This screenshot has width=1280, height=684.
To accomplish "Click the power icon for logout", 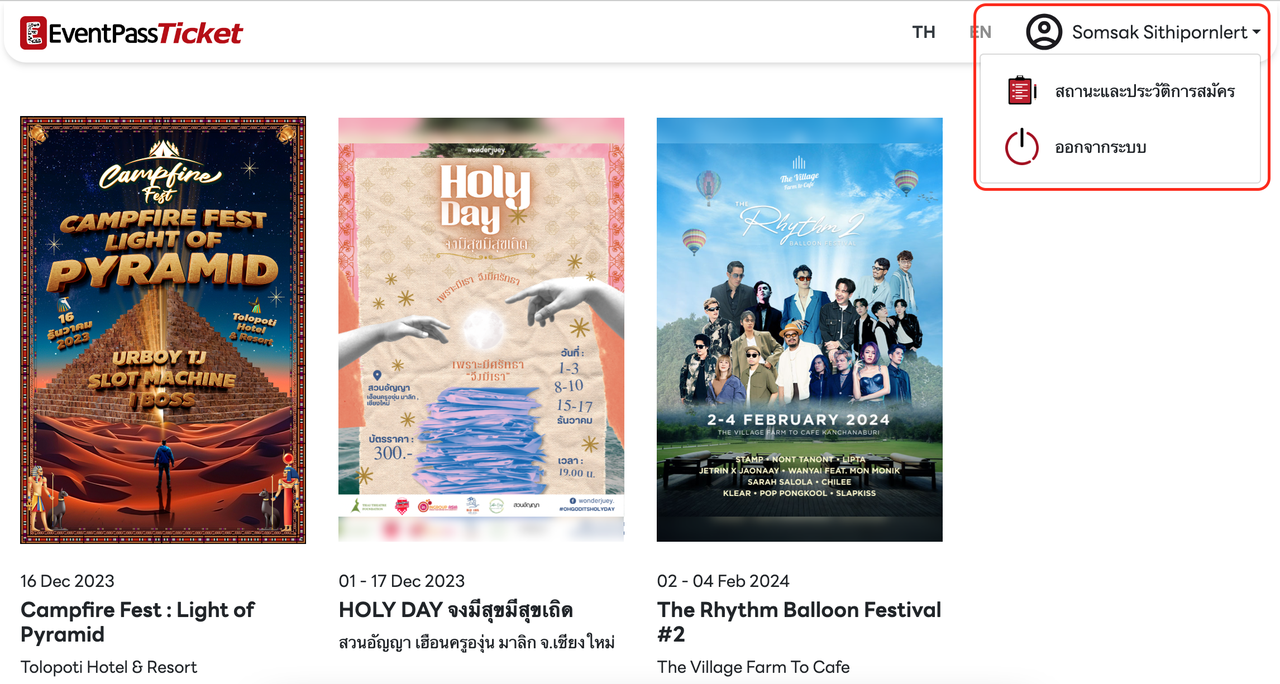I will 1021,148.
